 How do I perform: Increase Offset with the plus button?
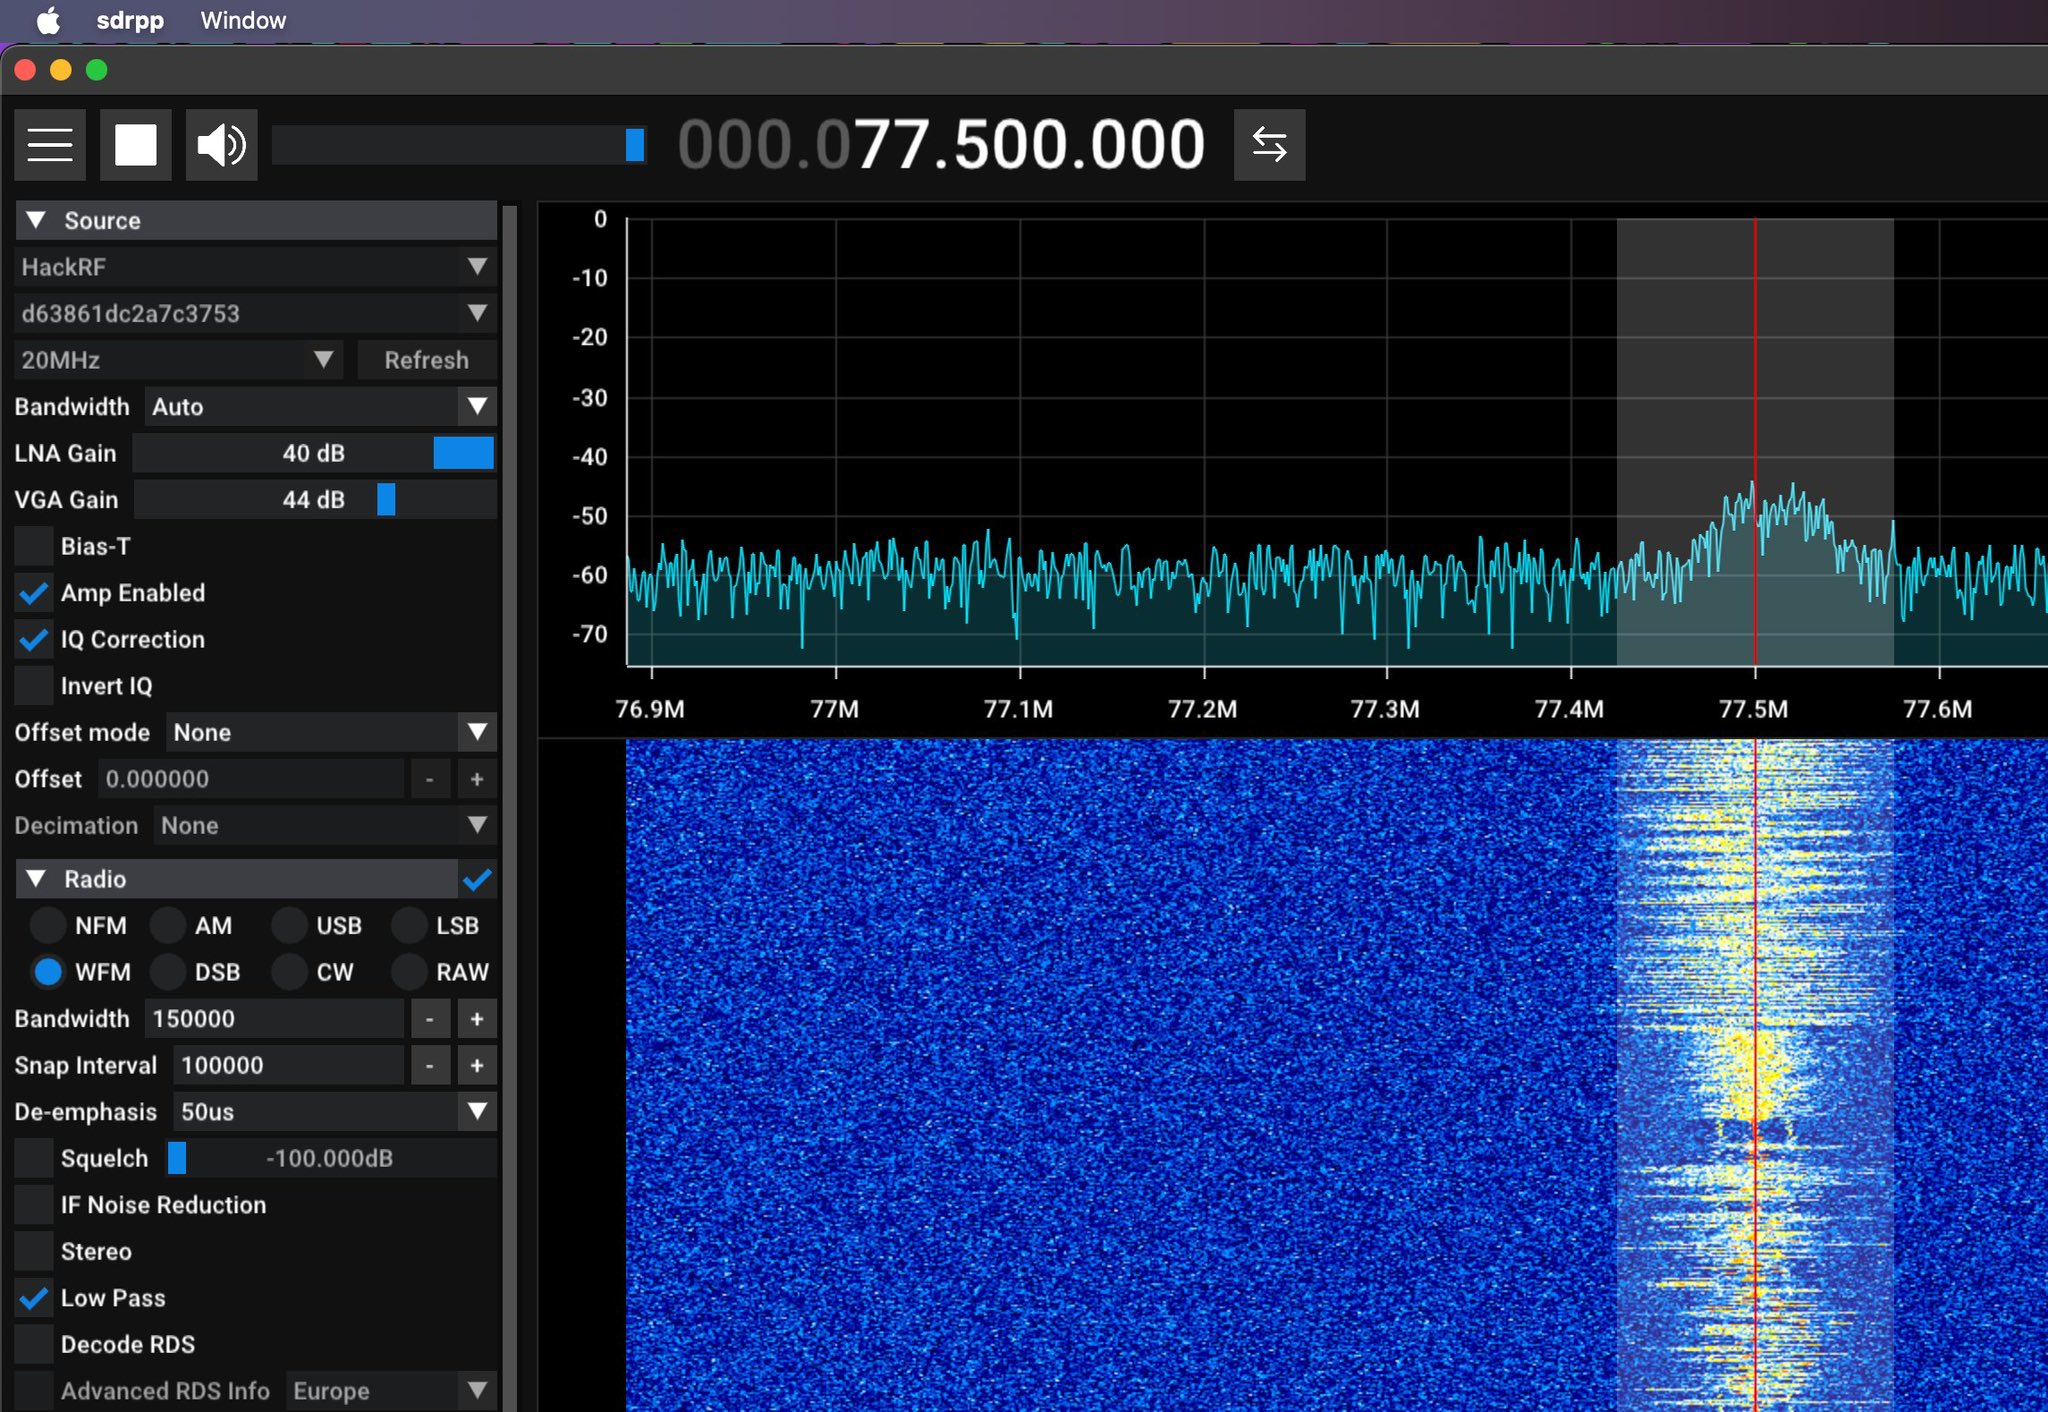[x=477, y=779]
